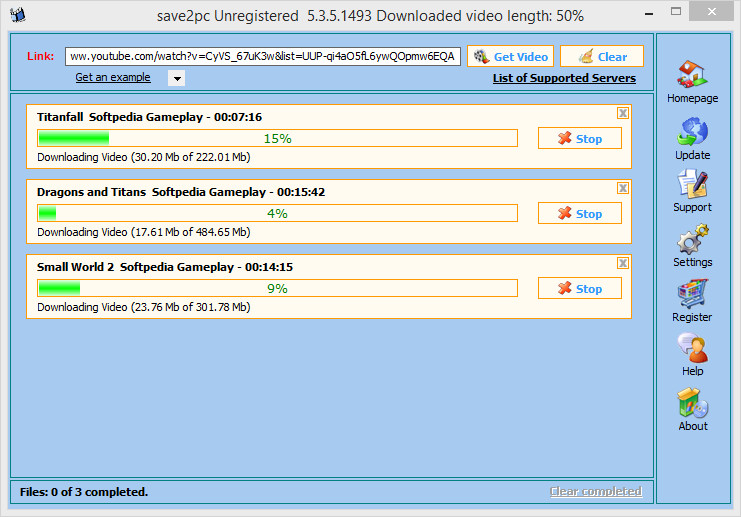
Task: Click the 23.76 Mb of 301.78 Mb status
Action: point(144,307)
